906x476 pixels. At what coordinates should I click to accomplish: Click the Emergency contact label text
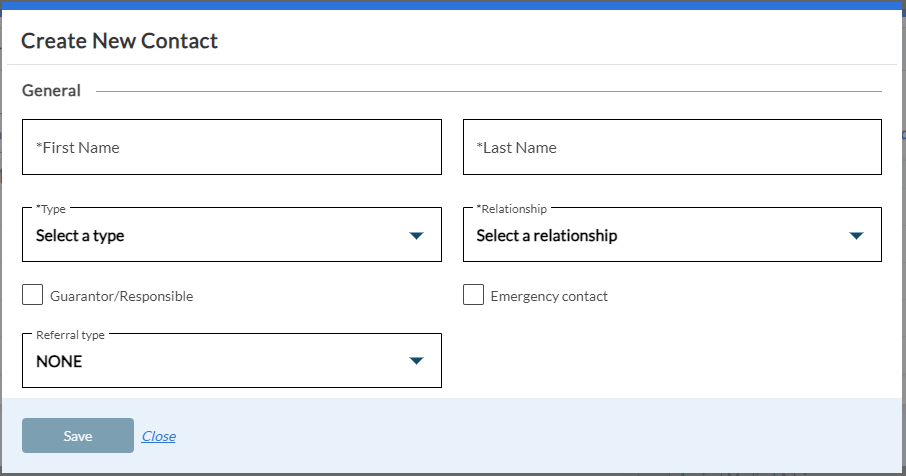549,296
